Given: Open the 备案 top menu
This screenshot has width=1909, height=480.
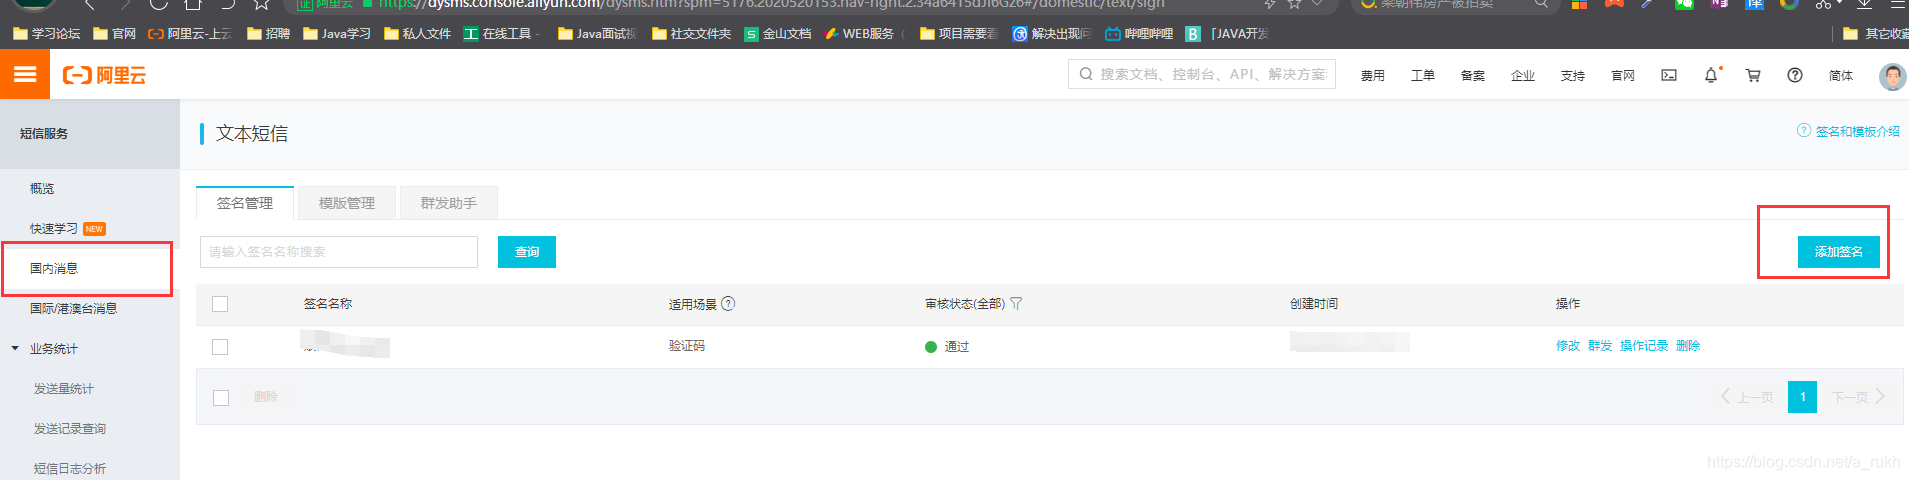Looking at the screenshot, I should pyautogui.click(x=1473, y=76).
